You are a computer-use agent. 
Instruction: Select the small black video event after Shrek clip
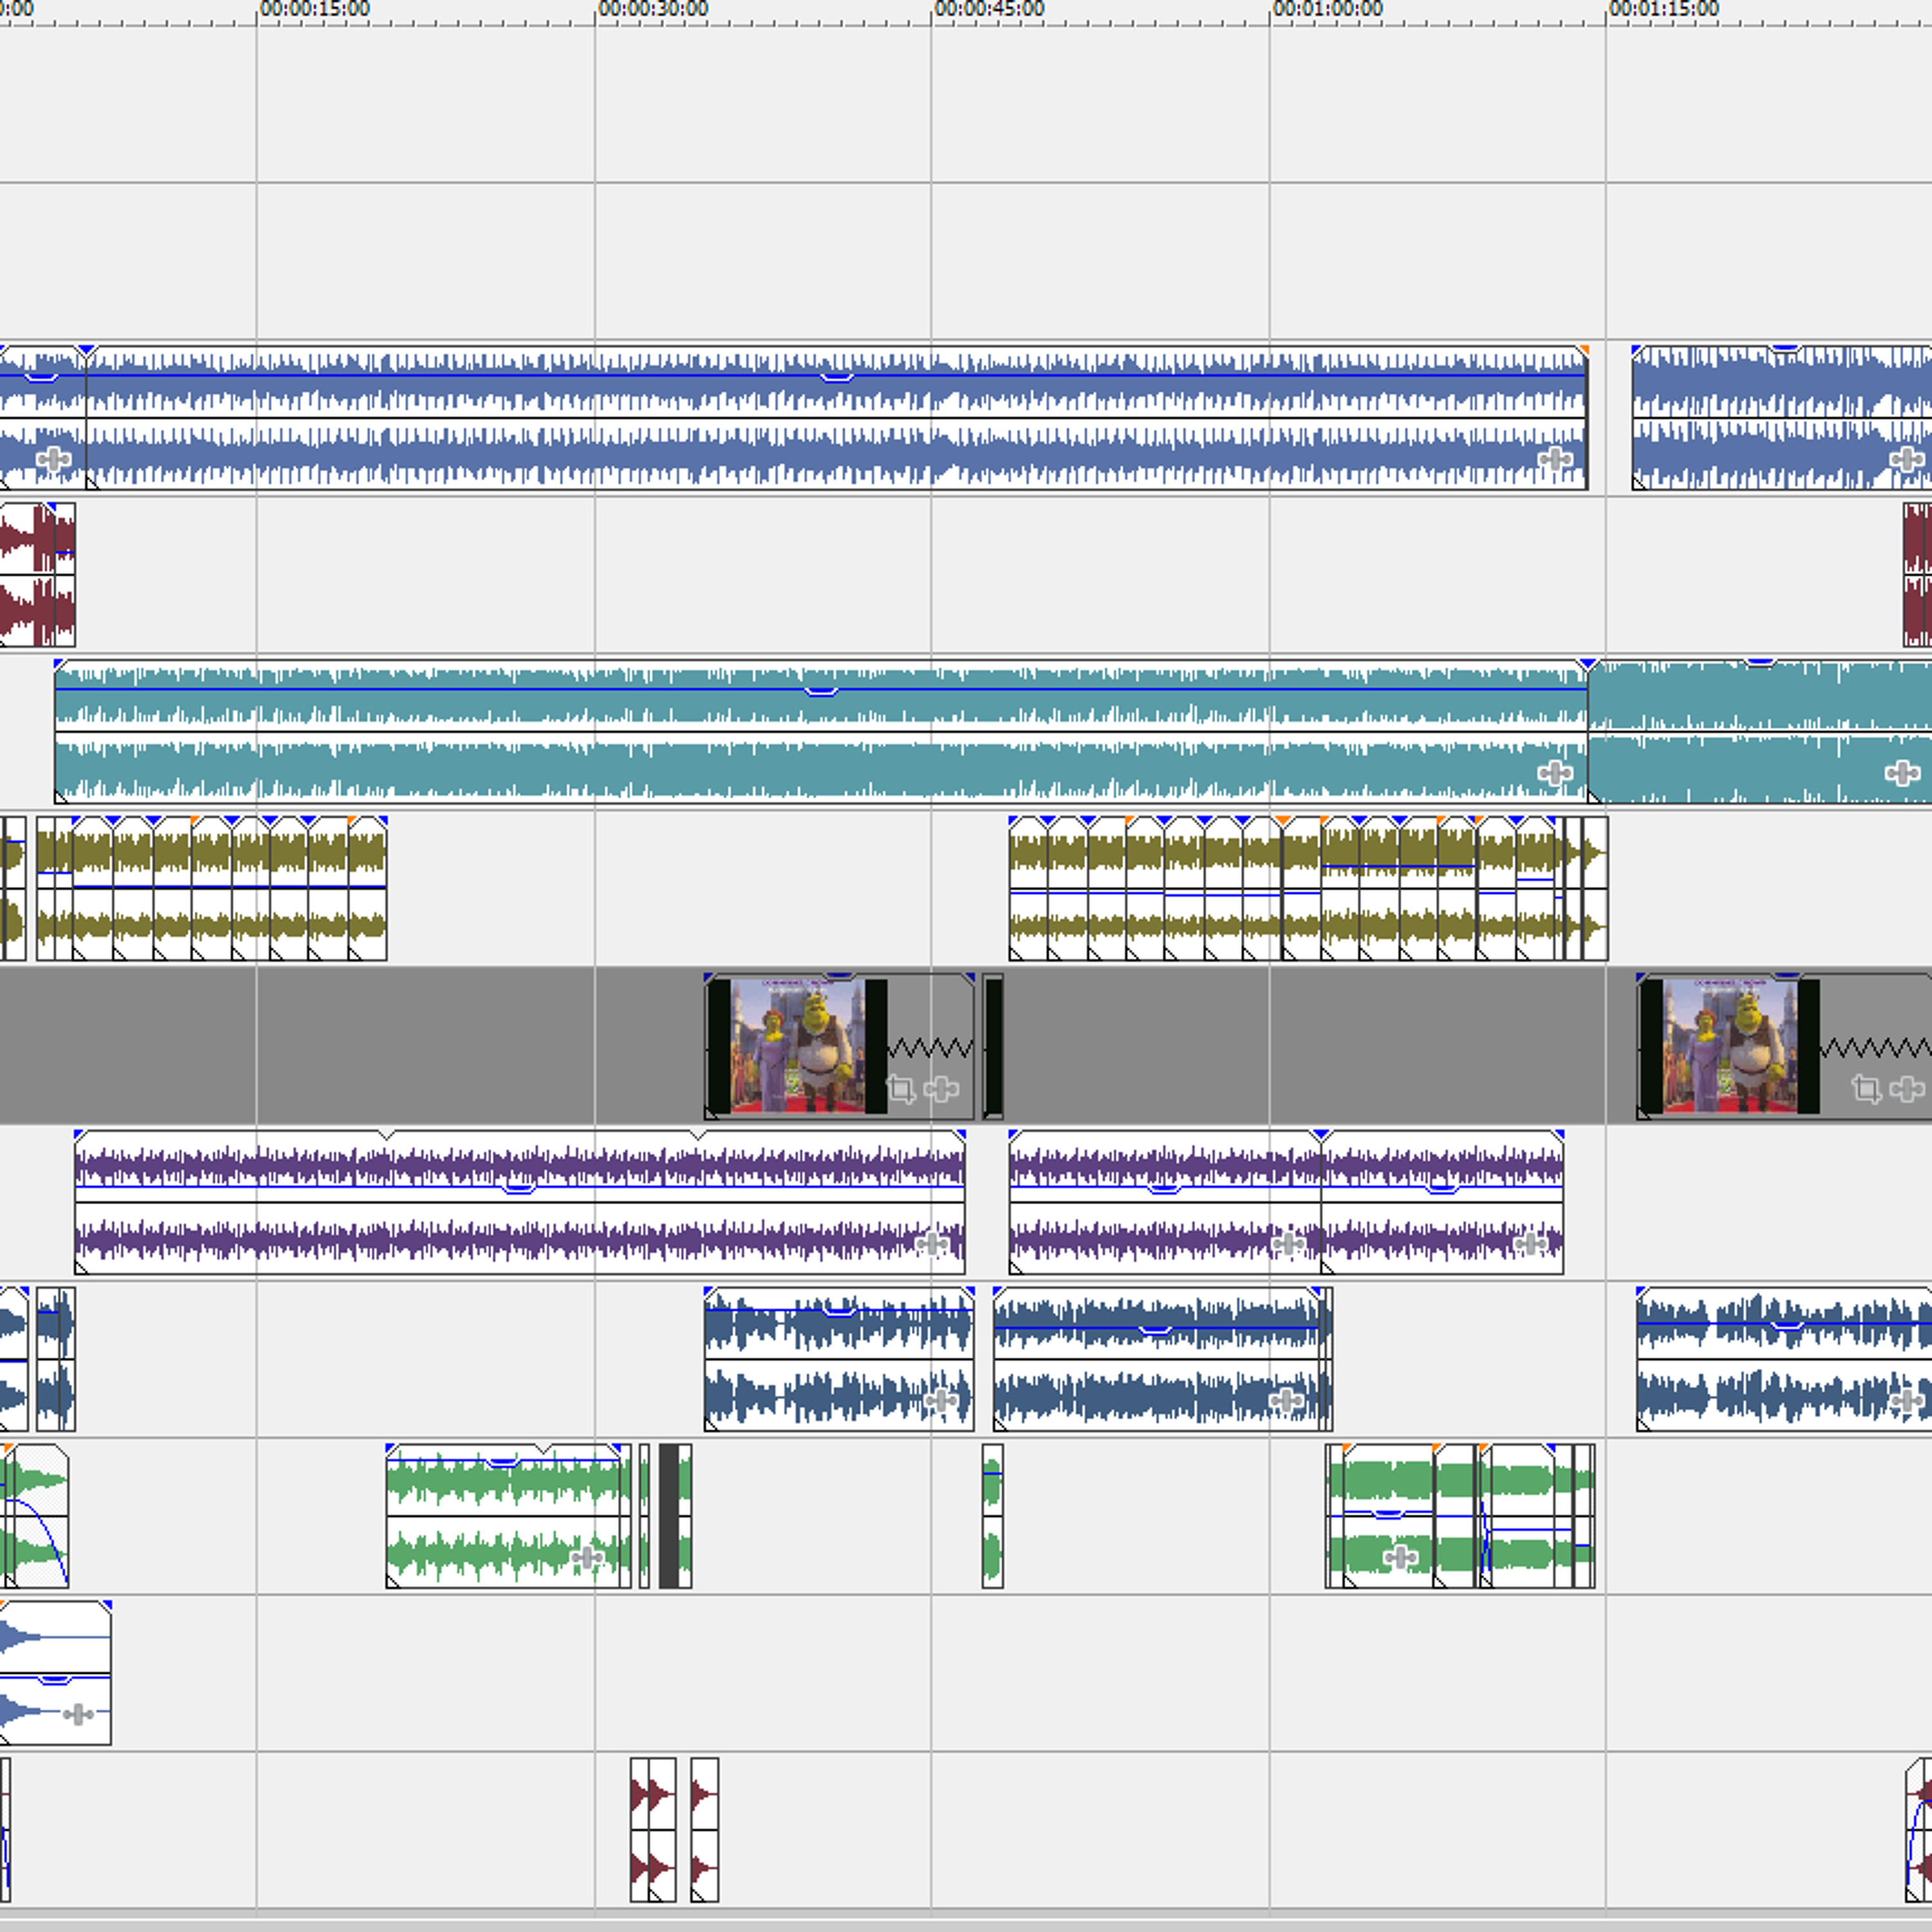(x=993, y=1046)
